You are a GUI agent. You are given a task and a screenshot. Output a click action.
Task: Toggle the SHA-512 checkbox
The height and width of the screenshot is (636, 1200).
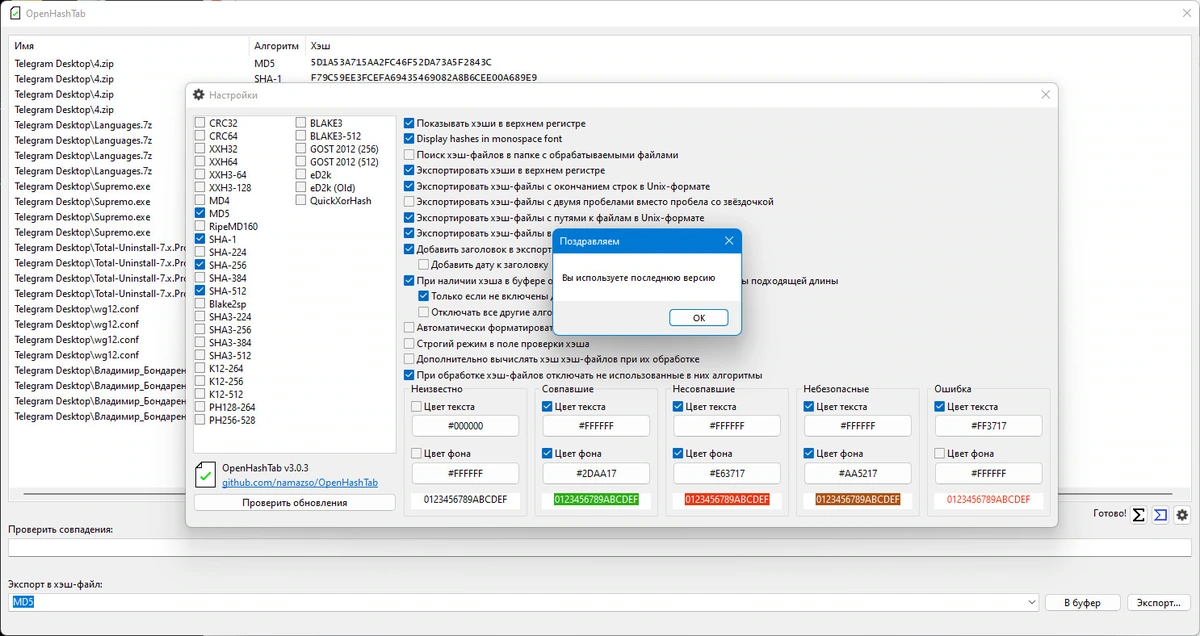pos(200,292)
